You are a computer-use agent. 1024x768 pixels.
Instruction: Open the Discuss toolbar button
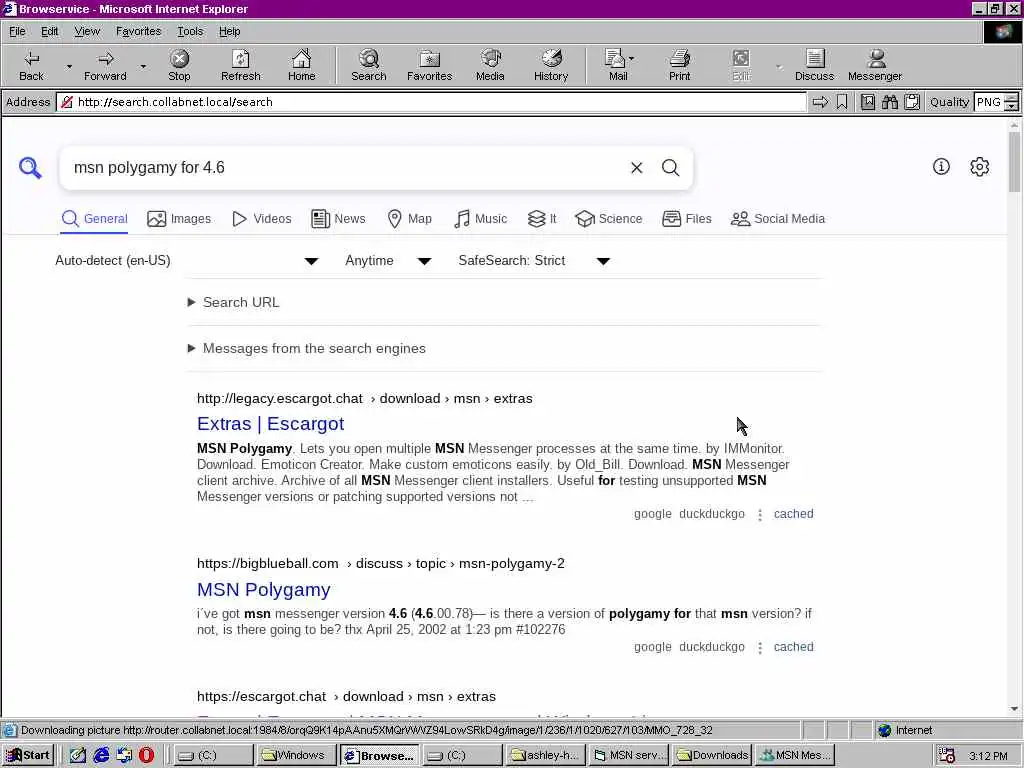point(814,65)
